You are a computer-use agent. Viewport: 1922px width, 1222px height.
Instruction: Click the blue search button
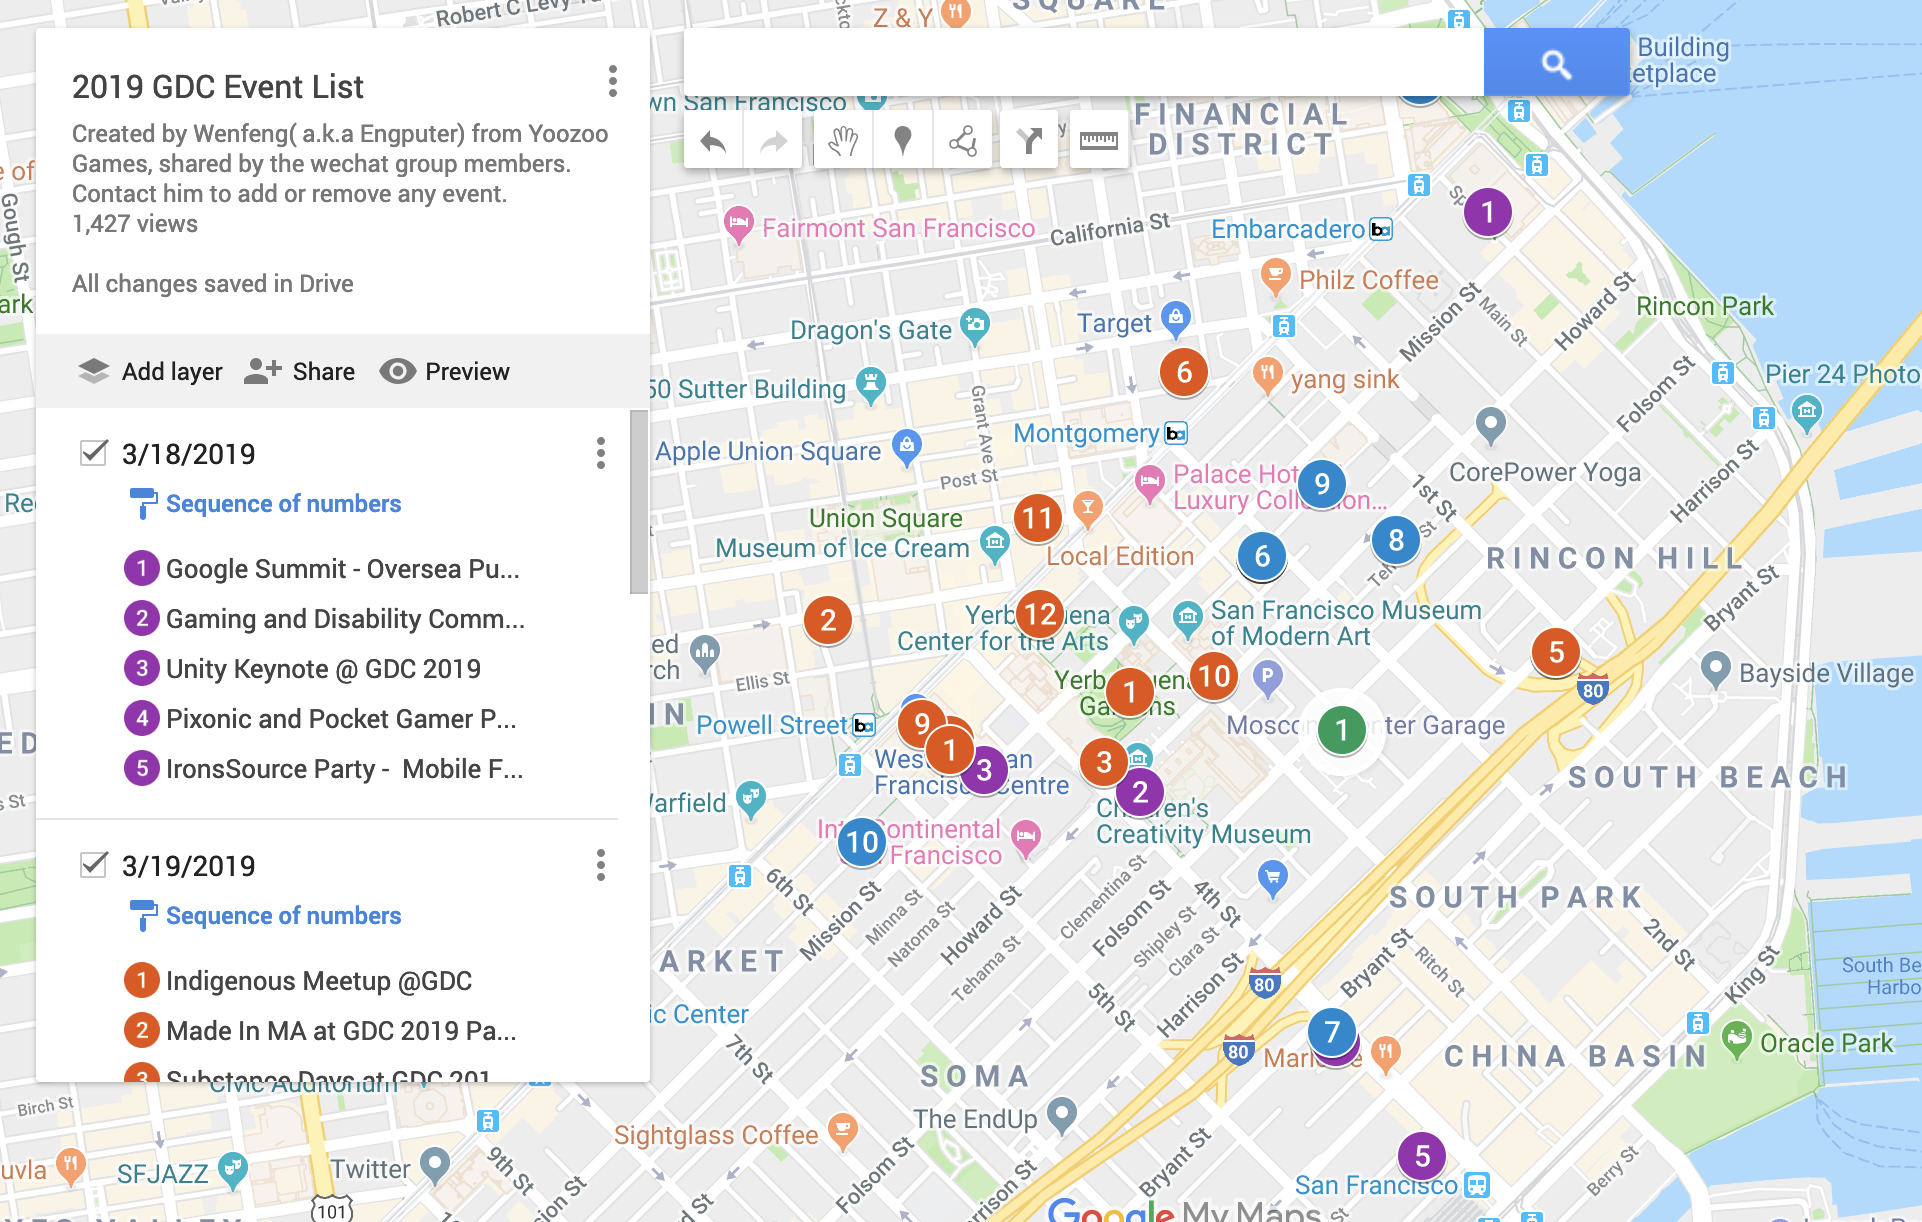(x=1556, y=63)
